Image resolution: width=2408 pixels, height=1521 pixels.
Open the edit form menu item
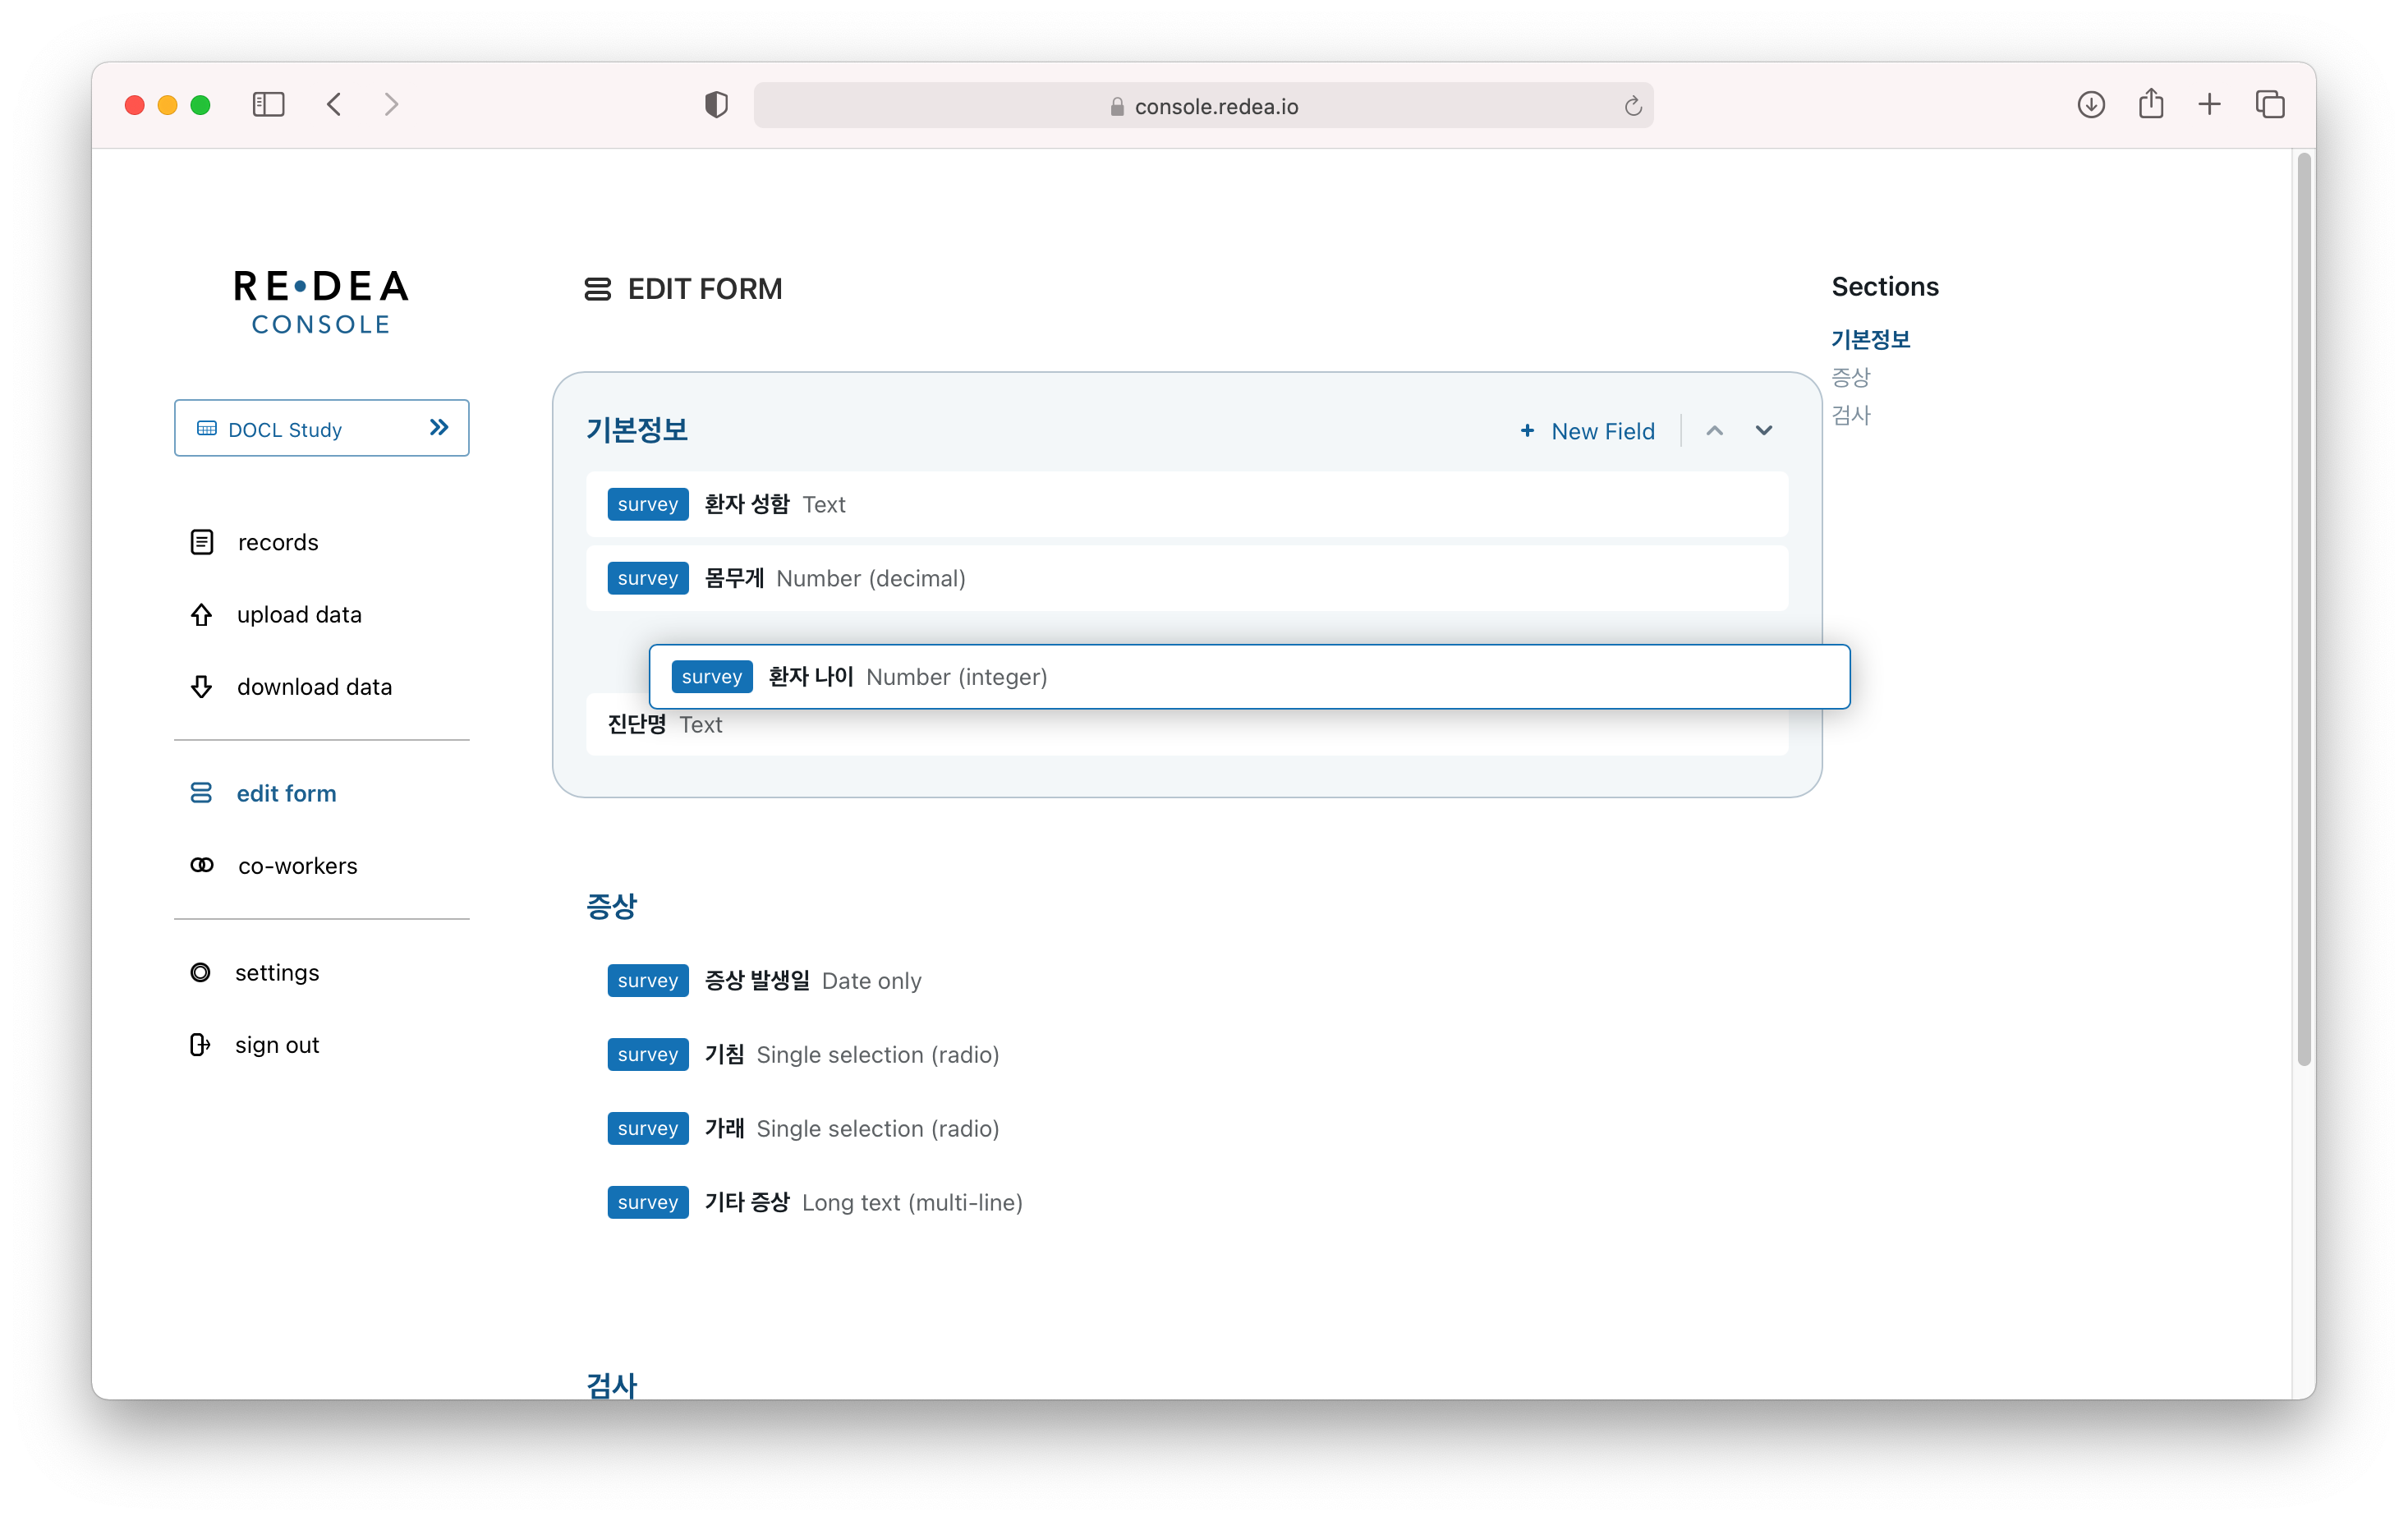click(286, 793)
